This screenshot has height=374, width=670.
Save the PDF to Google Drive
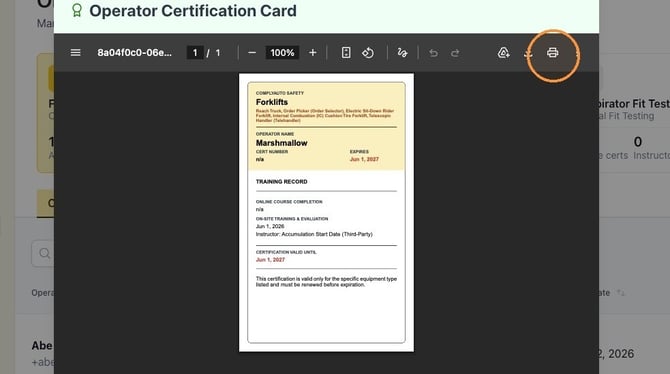point(504,53)
